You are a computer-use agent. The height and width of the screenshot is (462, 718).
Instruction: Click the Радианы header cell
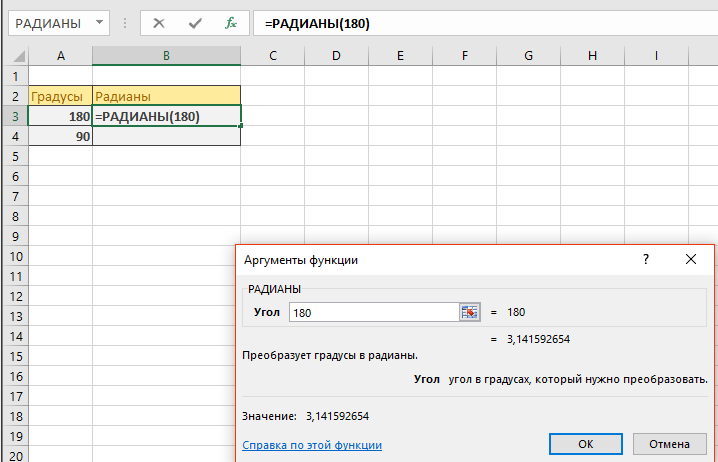(167, 96)
